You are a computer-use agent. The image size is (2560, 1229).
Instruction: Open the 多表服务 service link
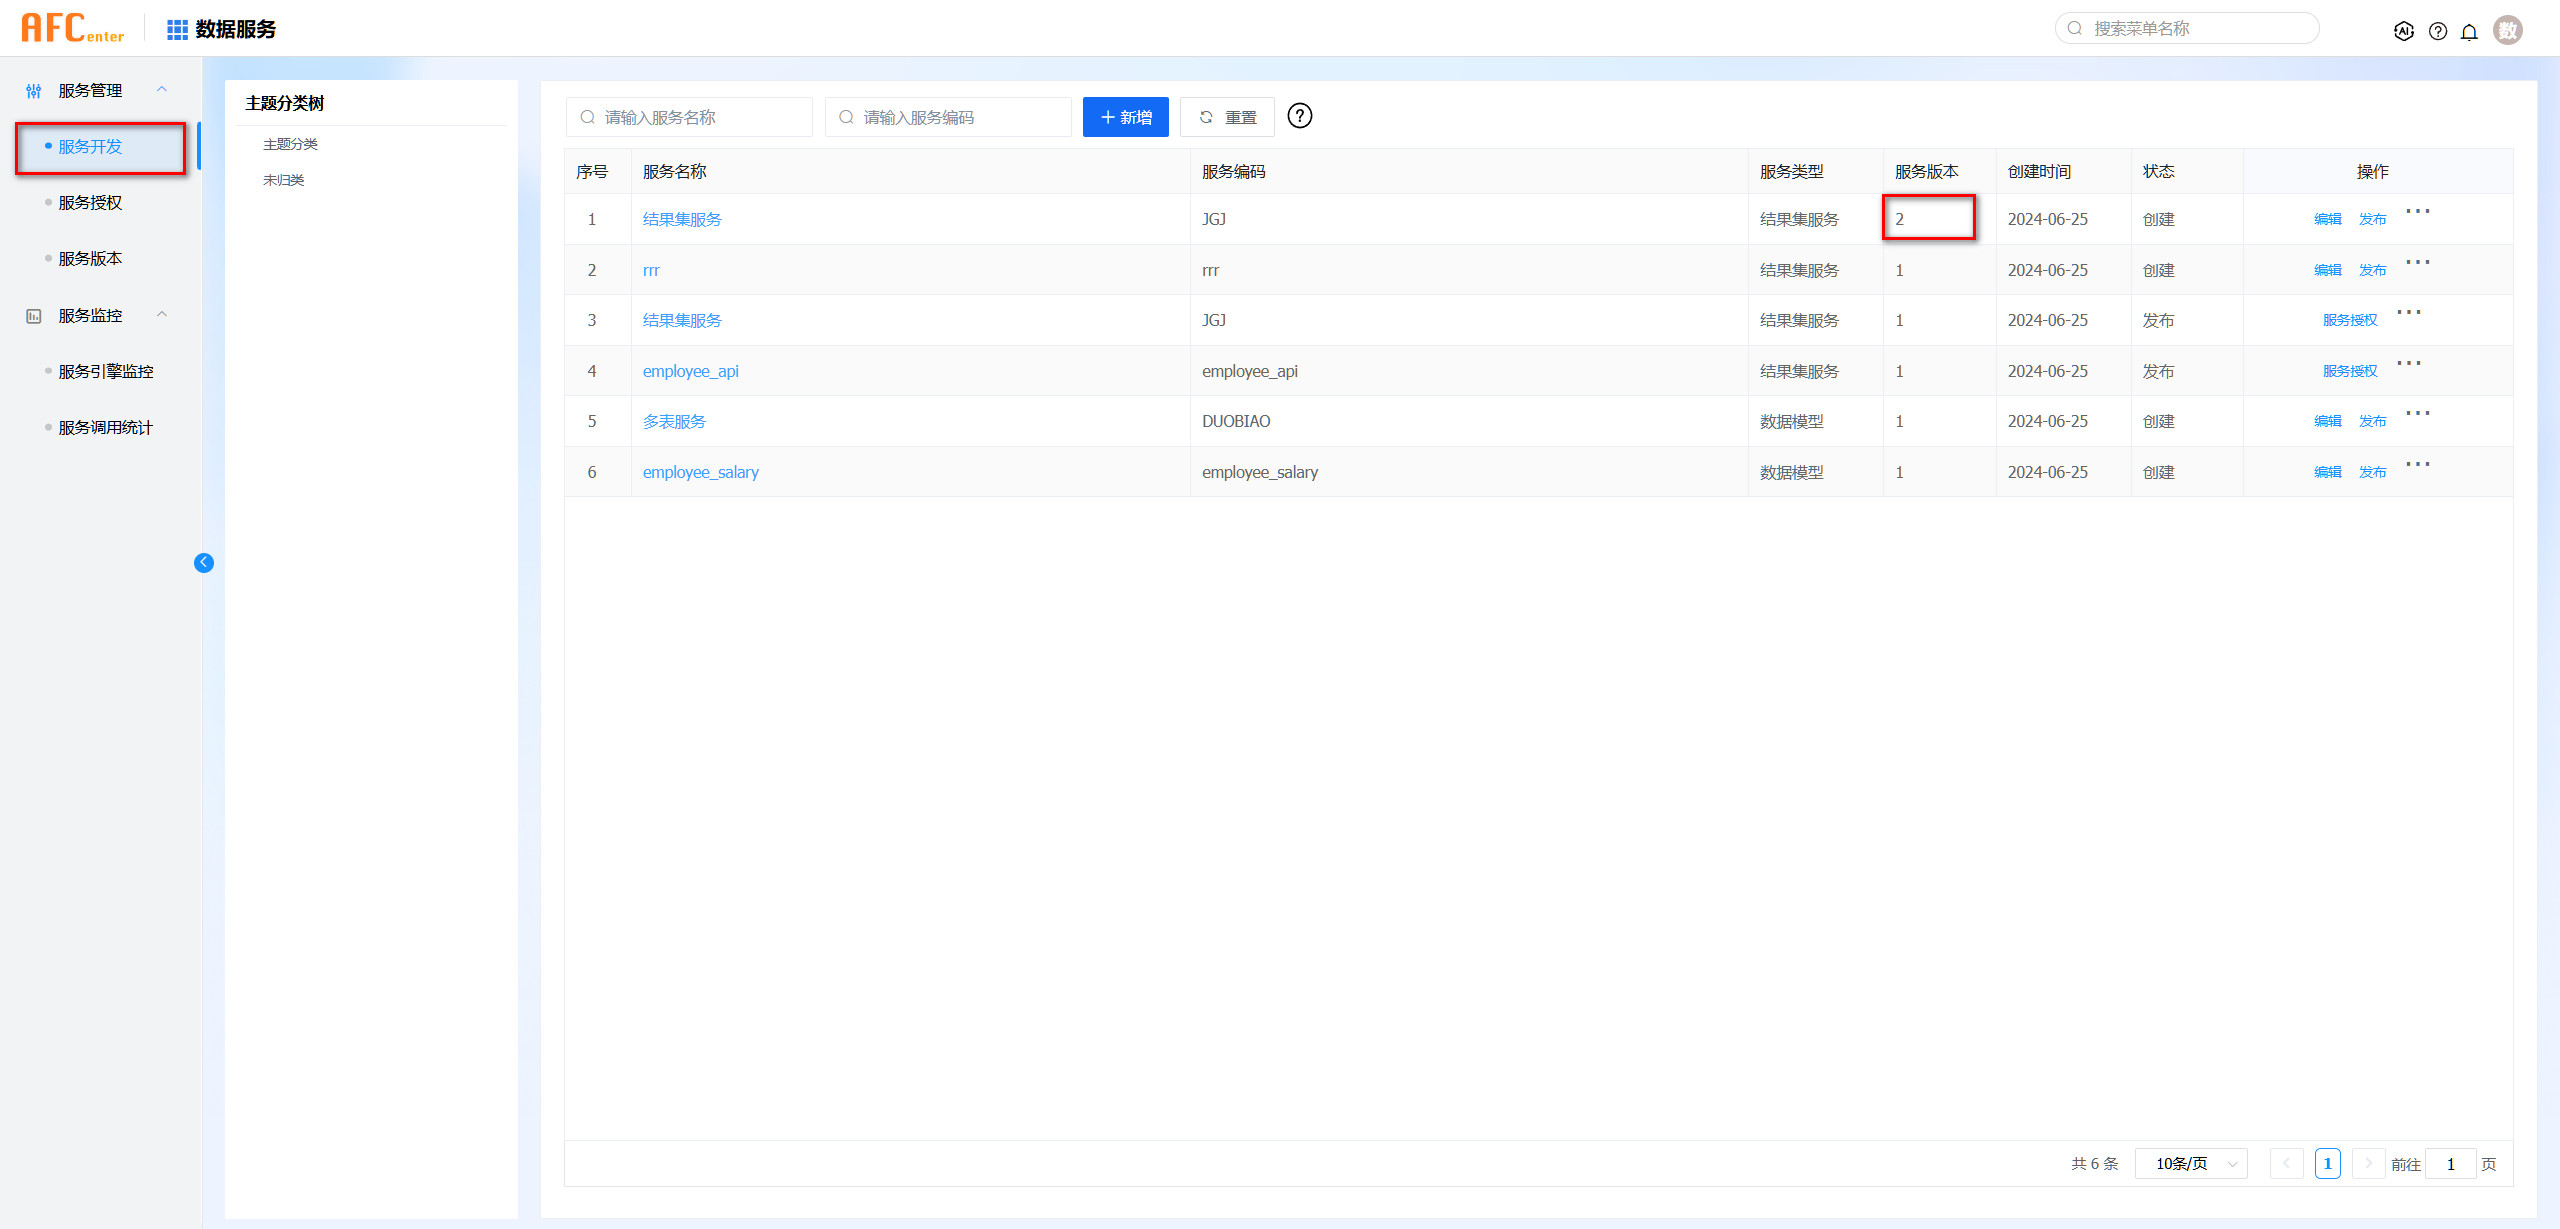coord(674,421)
